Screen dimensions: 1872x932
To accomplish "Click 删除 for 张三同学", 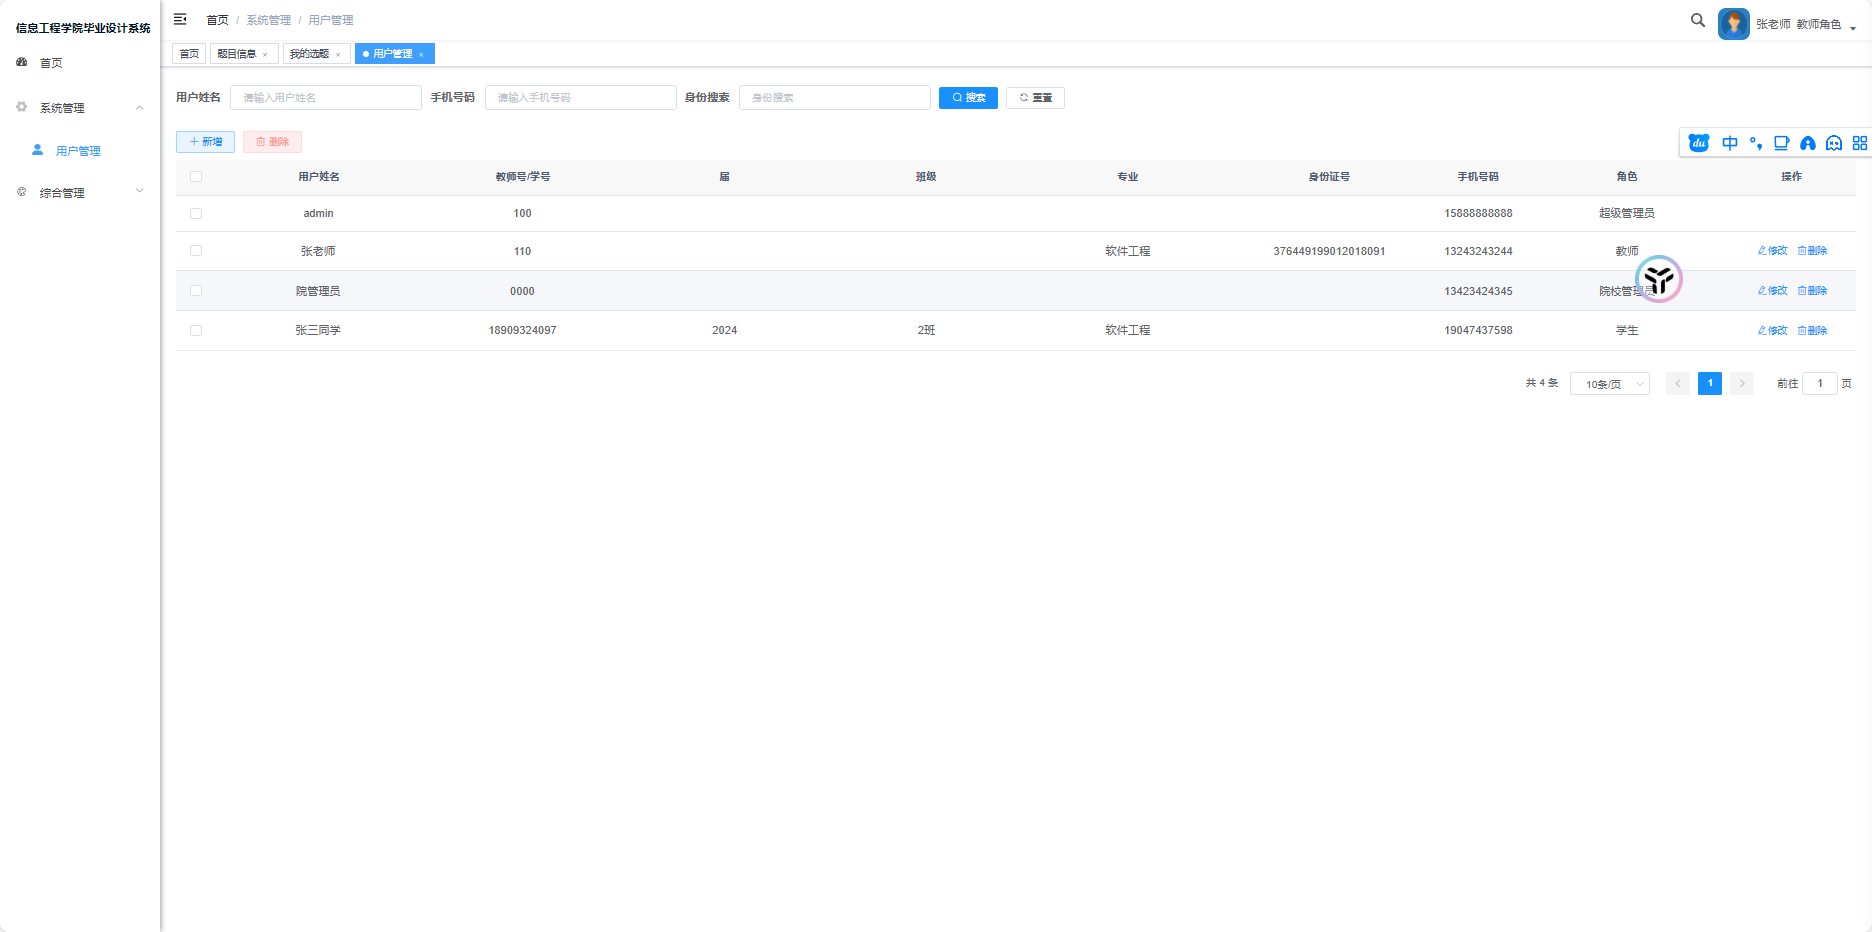I will (x=1812, y=330).
